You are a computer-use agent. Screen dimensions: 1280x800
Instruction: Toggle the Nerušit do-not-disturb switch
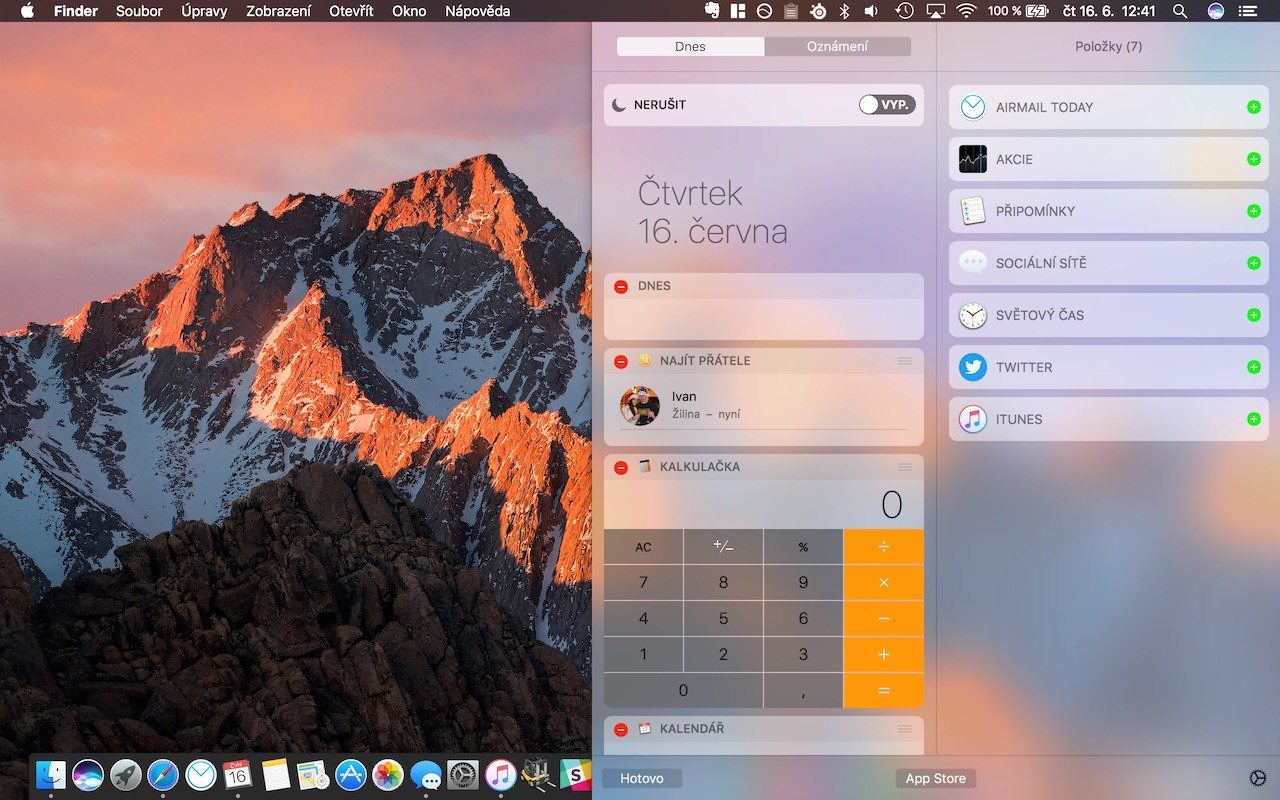pyautogui.click(x=886, y=105)
